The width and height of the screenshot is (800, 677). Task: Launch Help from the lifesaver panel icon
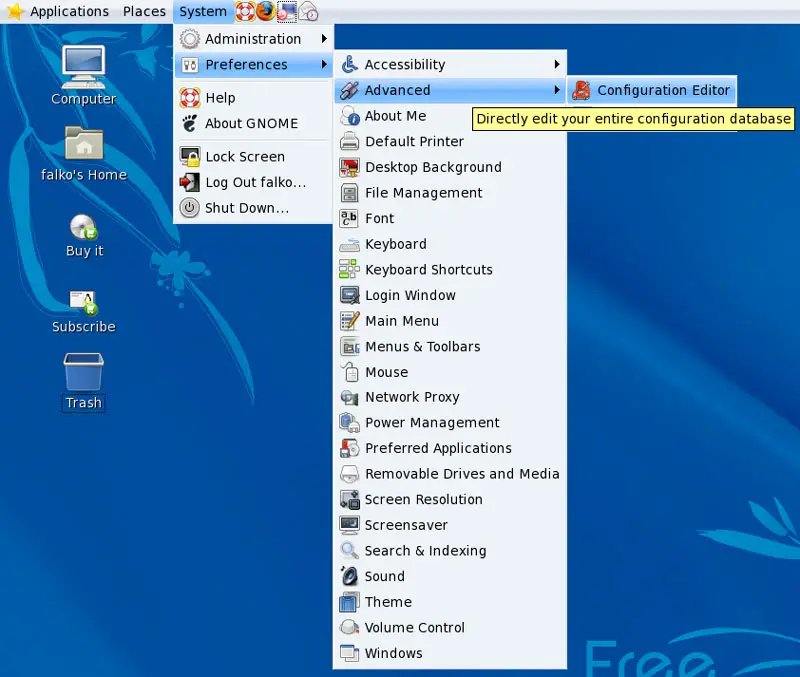[x=245, y=11]
